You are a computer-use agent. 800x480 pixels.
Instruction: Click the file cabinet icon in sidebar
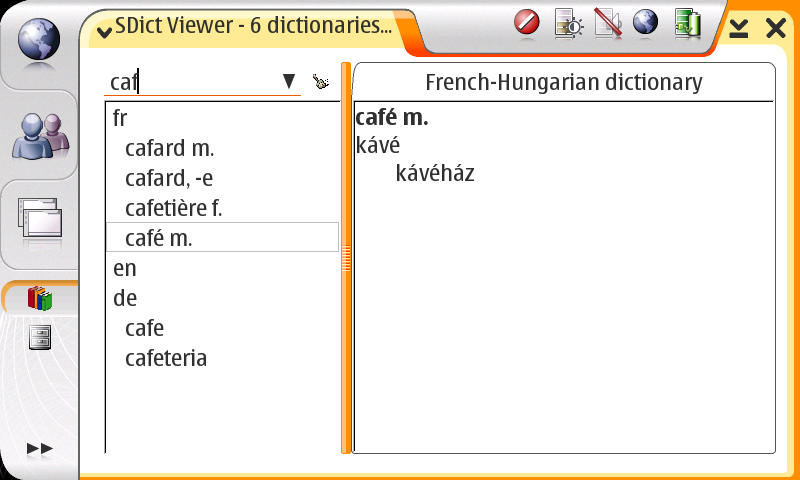(39, 338)
